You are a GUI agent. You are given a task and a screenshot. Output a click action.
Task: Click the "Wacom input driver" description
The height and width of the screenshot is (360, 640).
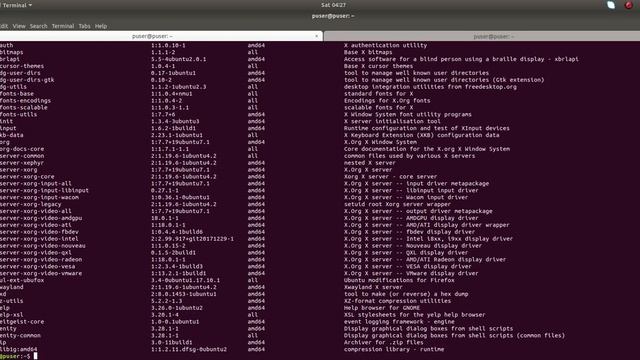click(406, 198)
